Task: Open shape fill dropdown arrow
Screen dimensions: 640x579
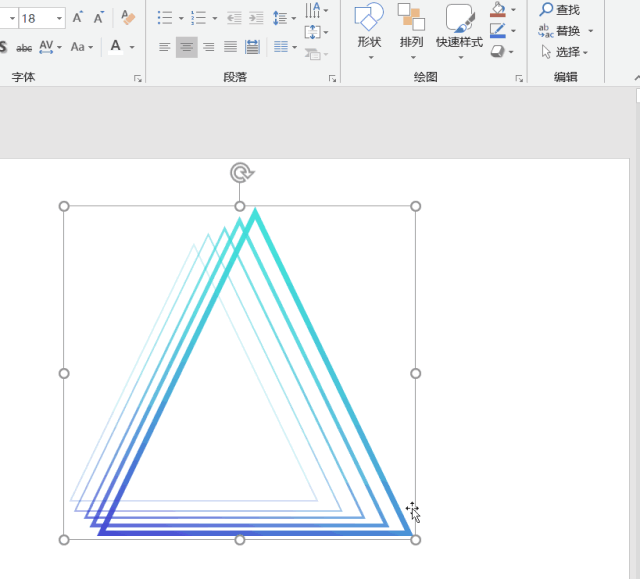Action: [513, 10]
